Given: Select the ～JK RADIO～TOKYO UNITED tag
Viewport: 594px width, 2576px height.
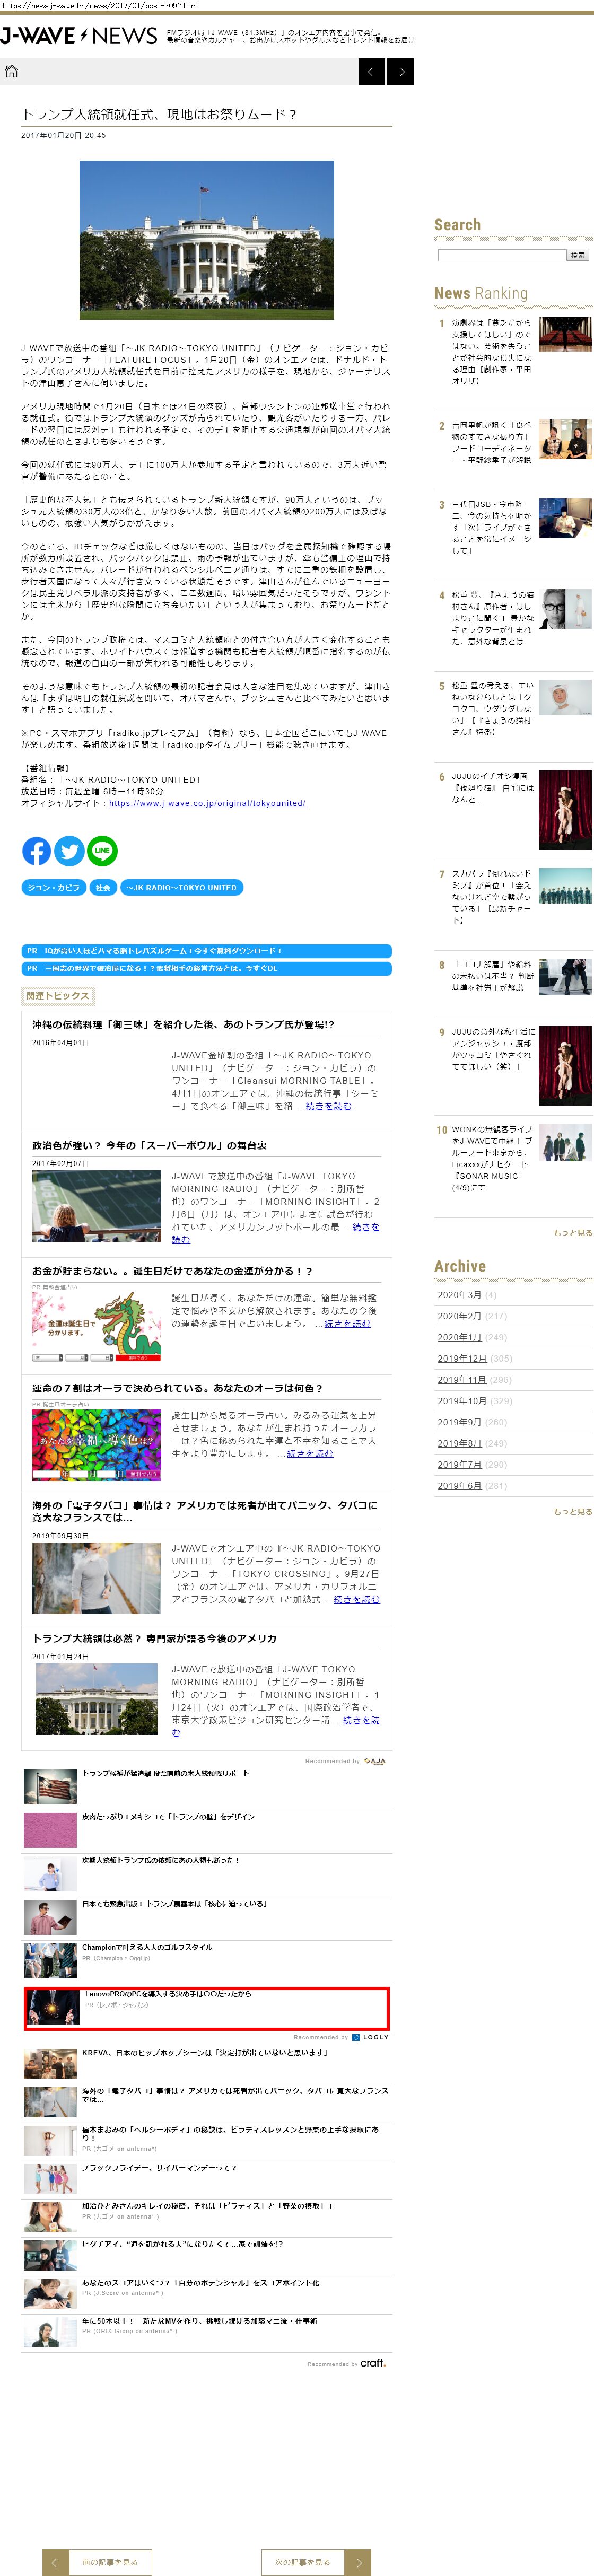Looking at the screenshot, I should tap(182, 887).
